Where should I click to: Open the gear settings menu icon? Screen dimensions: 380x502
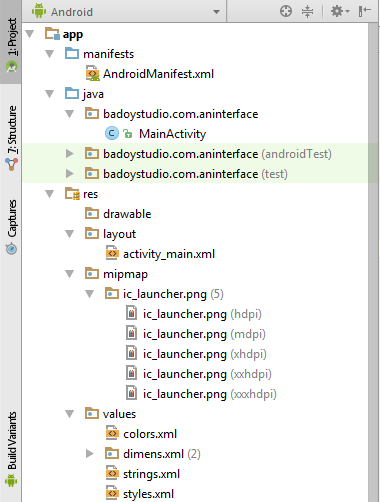(339, 11)
